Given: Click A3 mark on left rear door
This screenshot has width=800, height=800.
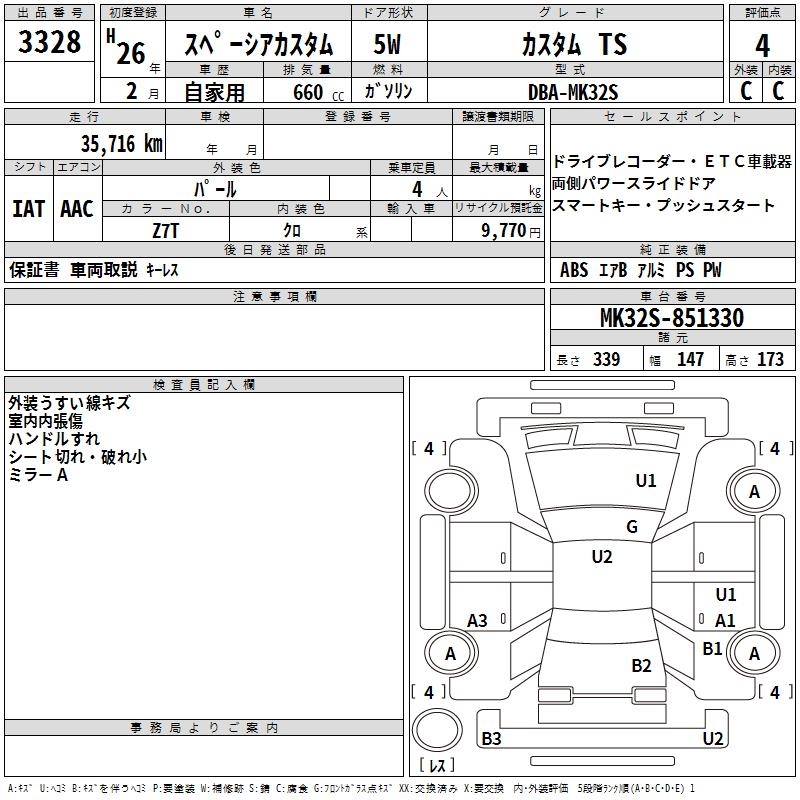Looking at the screenshot, I should point(478,621).
